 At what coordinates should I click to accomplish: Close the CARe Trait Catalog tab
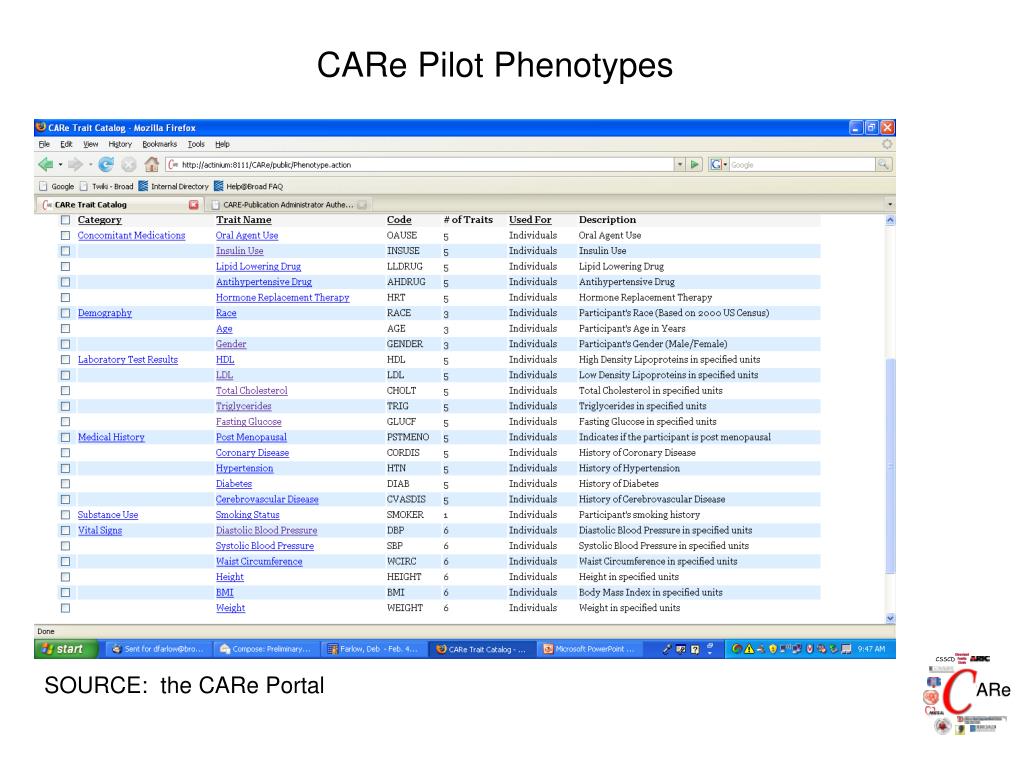193,204
